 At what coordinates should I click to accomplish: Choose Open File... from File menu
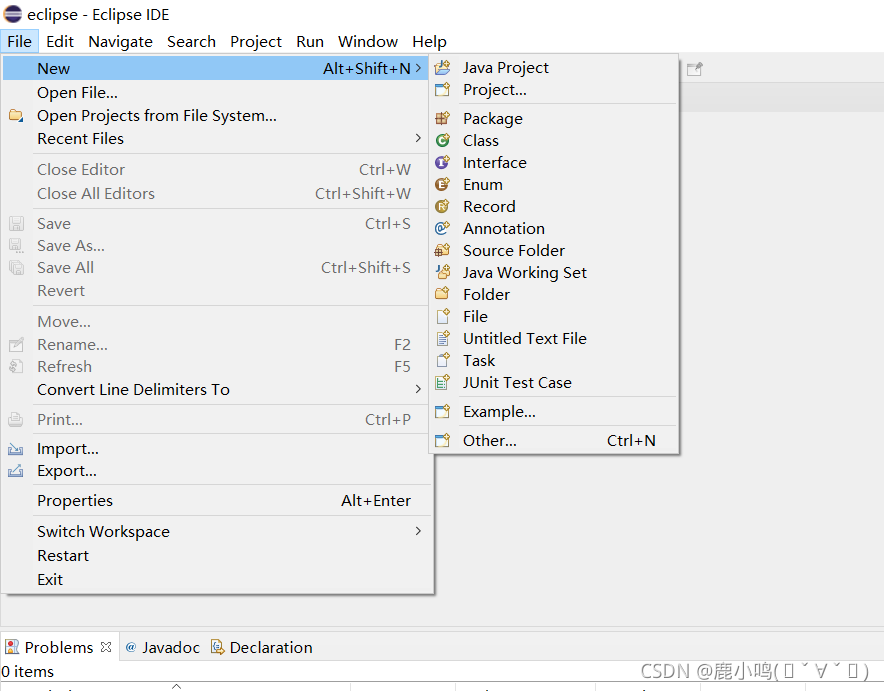217,92
